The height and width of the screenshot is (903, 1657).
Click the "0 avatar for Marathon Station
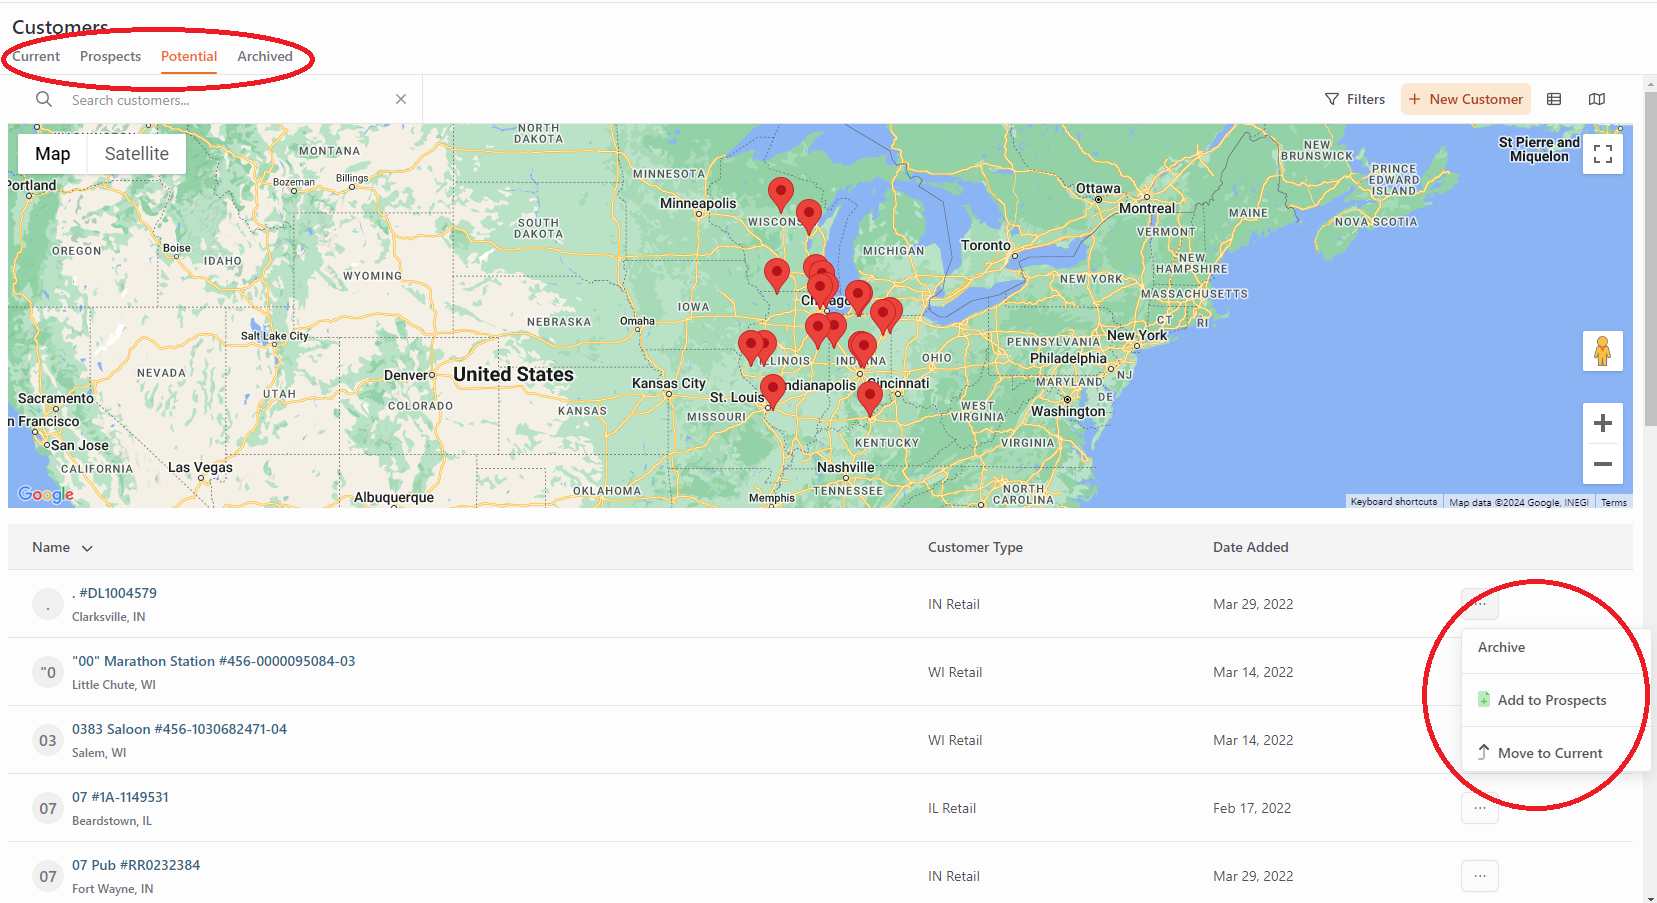coord(48,672)
